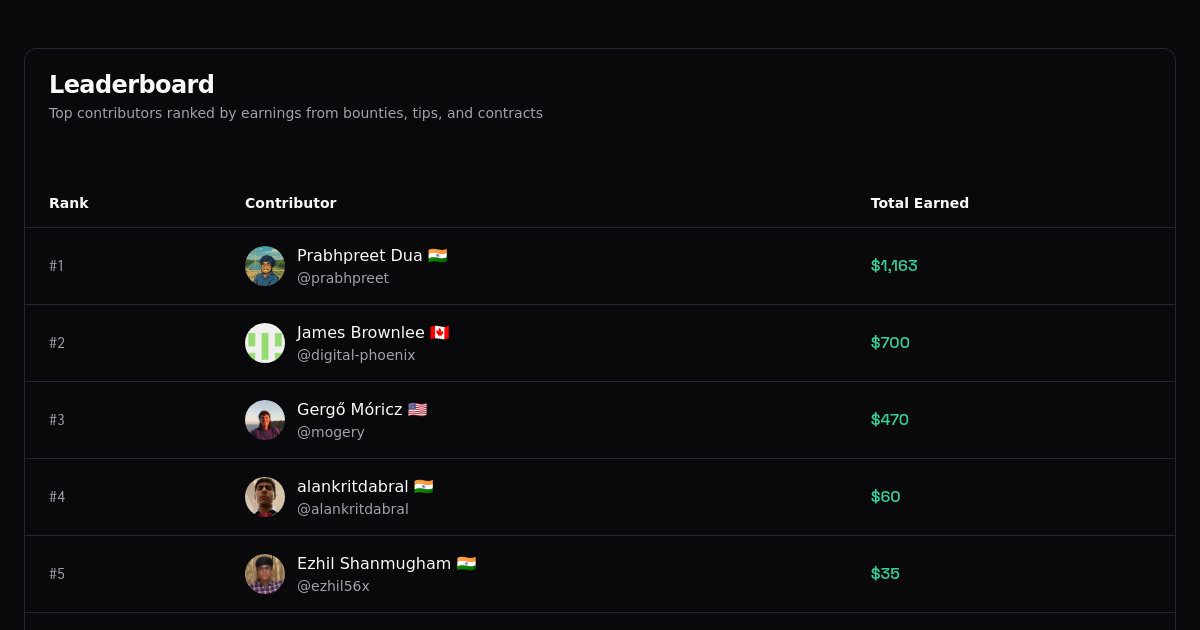Open the @digital-phoenix username link
Viewport: 1200px width, 630px height.
[x=356, y=355]
